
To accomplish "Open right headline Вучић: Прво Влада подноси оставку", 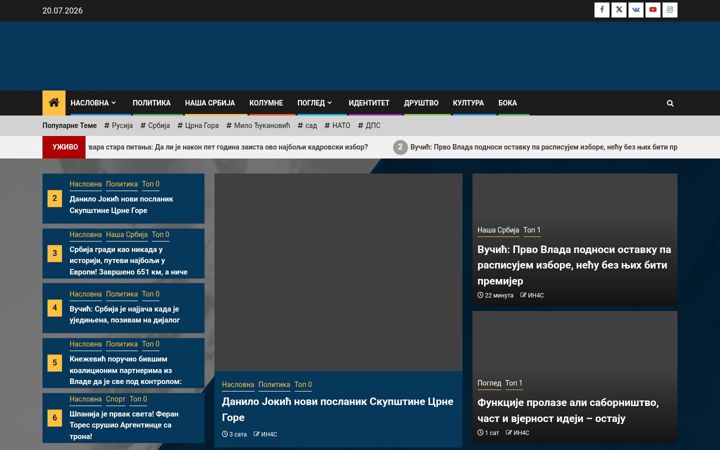I will pos(574,265).
